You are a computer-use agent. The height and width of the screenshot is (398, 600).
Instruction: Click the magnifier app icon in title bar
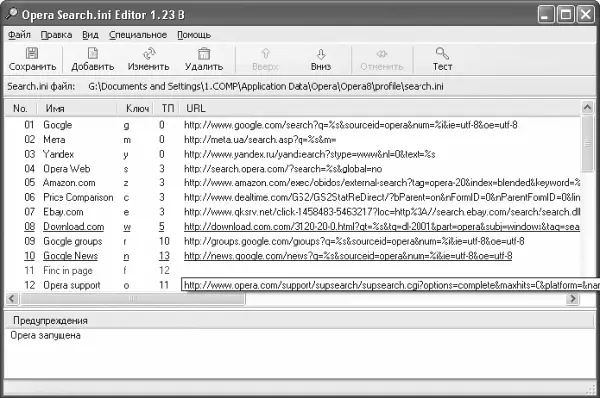click(x=11, y=14)
